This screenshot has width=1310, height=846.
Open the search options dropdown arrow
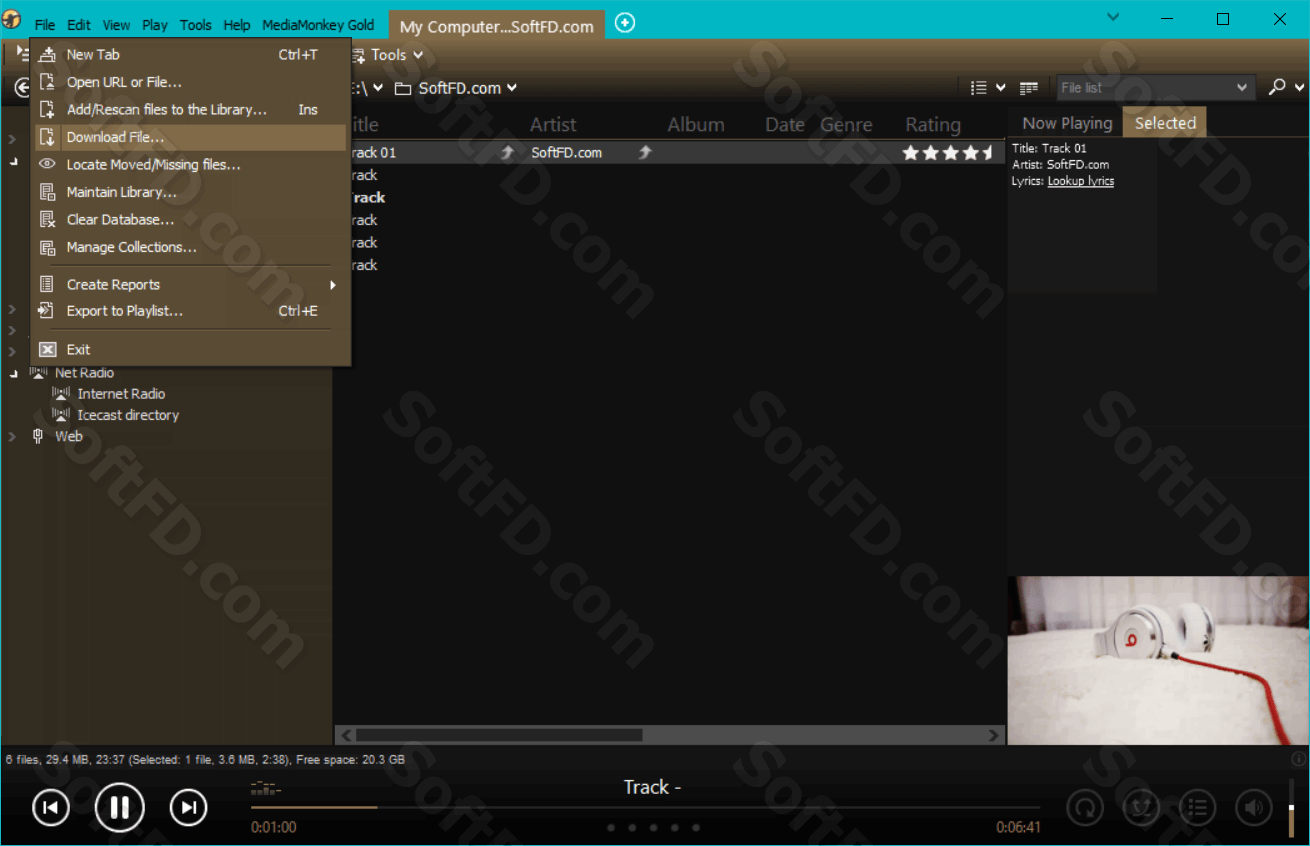coord(1298,88)
